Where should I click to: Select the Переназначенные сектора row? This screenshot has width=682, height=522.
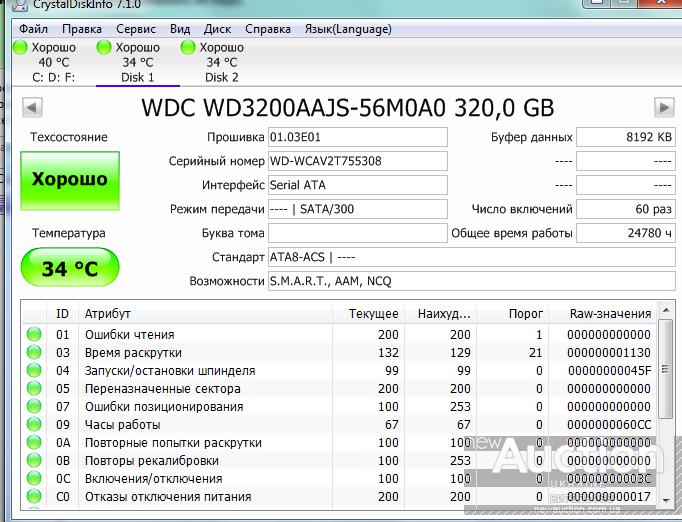(x=339, y=388)
